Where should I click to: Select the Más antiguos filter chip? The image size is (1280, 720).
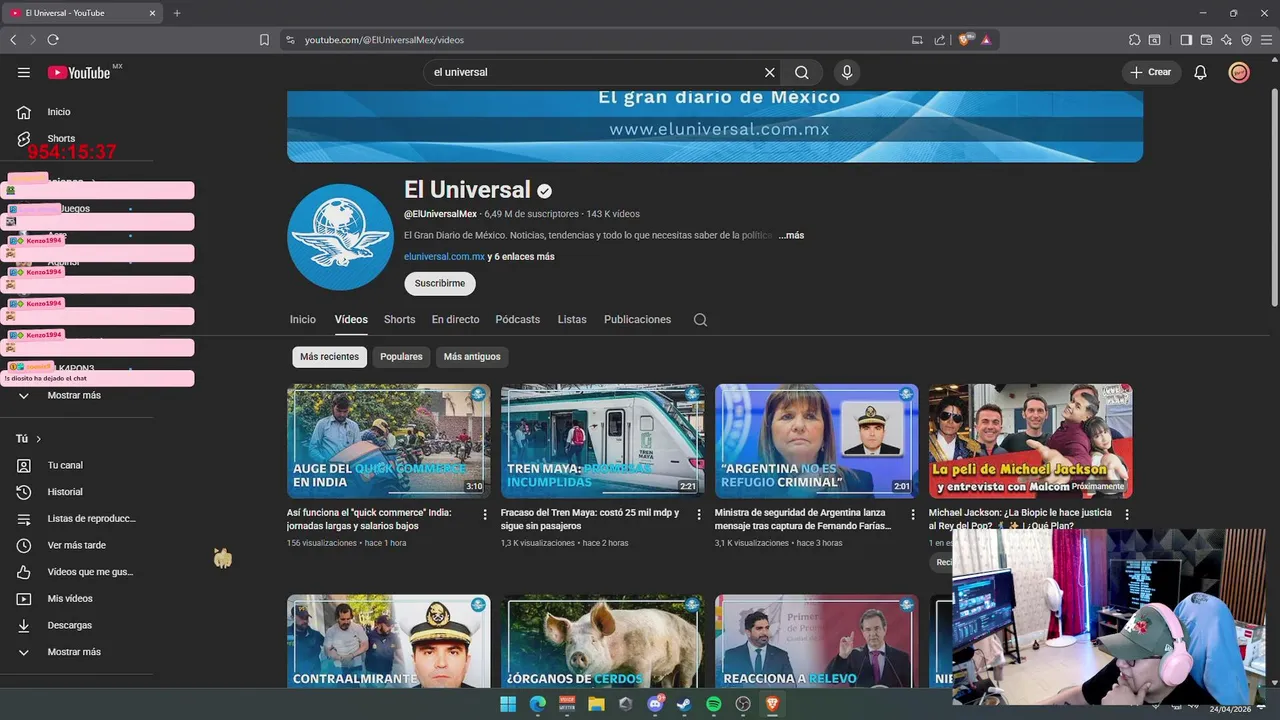coord(472,357)
